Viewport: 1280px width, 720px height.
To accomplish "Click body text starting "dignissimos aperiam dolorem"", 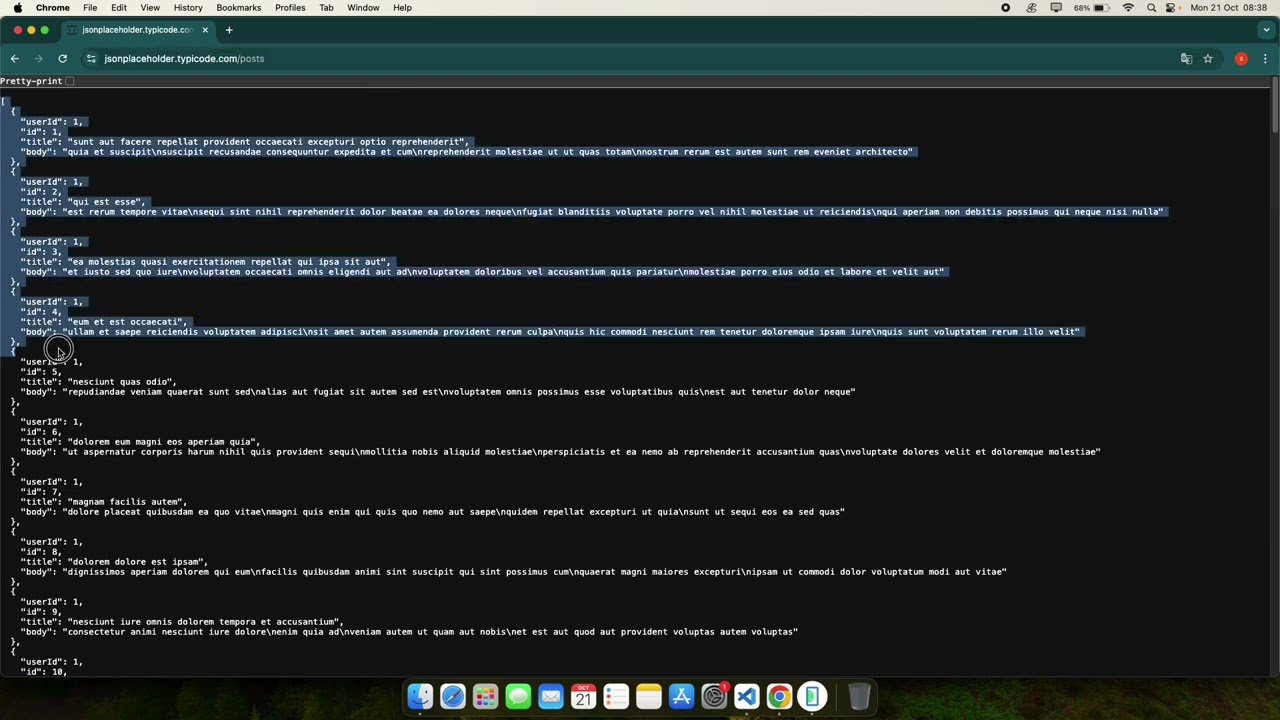I will tap(534, 572).
